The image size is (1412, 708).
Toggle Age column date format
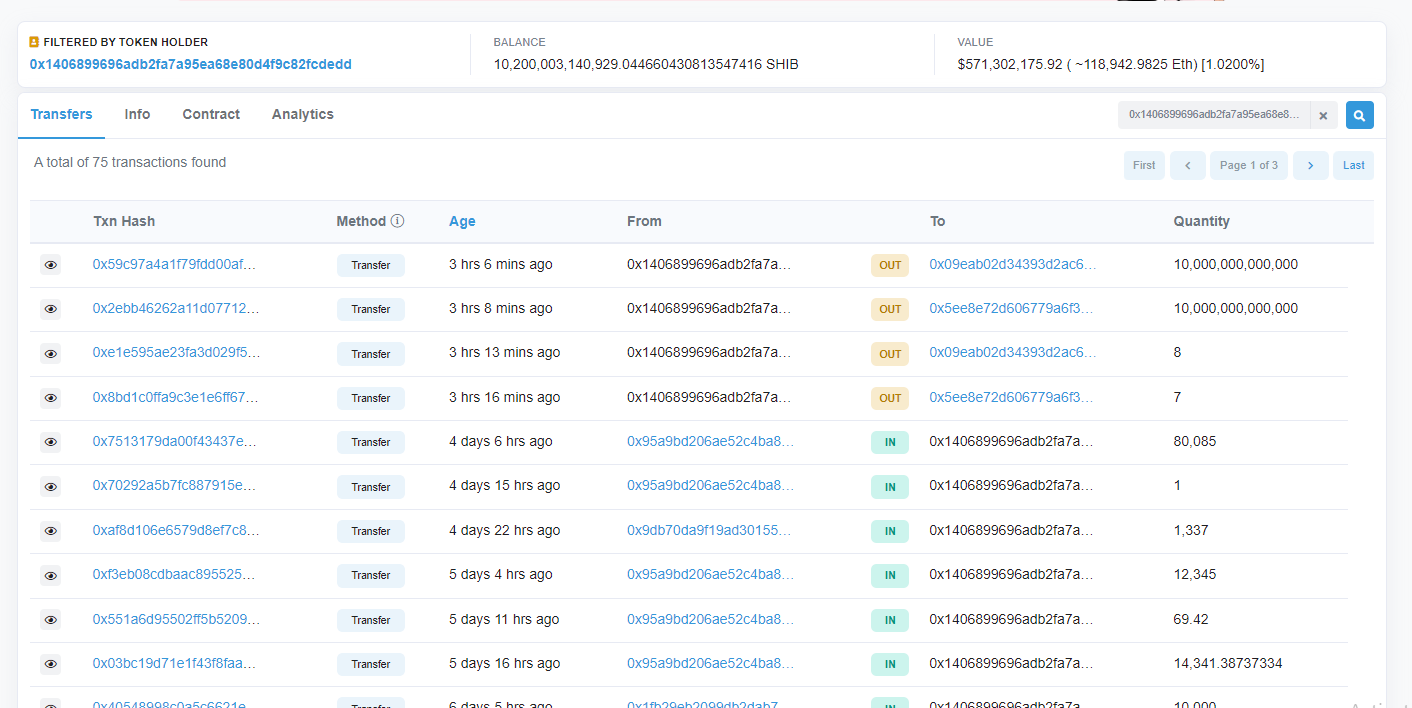click(462, 221)
